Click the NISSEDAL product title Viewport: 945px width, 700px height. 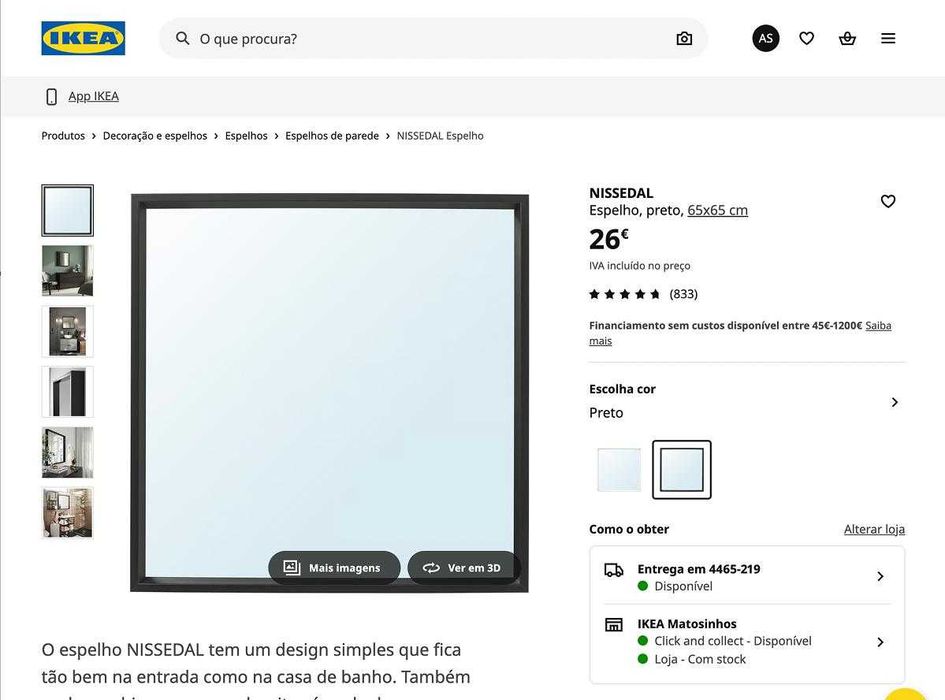coord(621,193)
